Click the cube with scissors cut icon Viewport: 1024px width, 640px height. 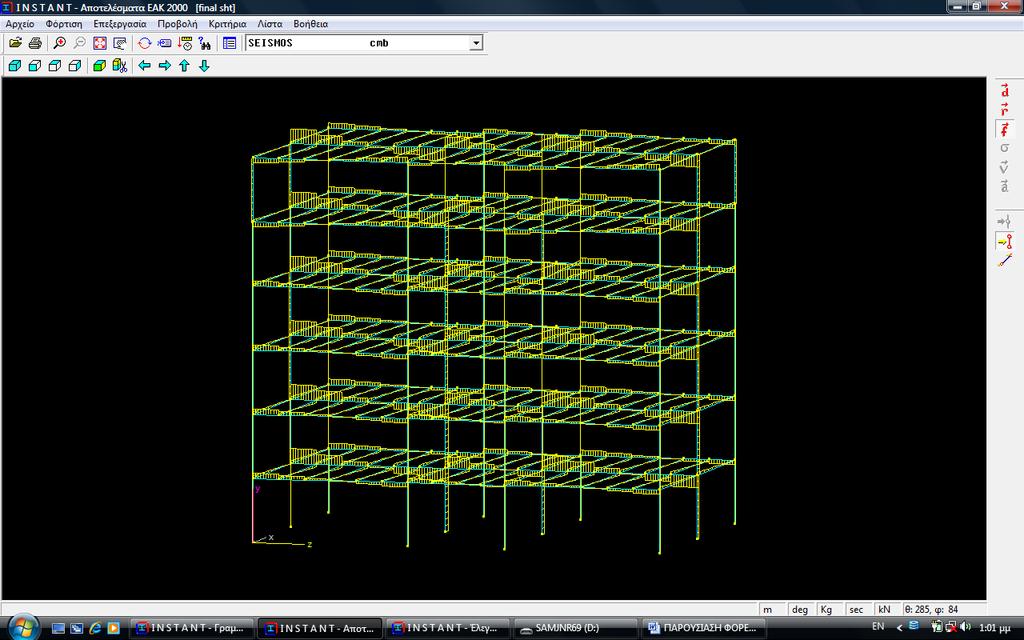pyautogui.click(x=120, y=65)
